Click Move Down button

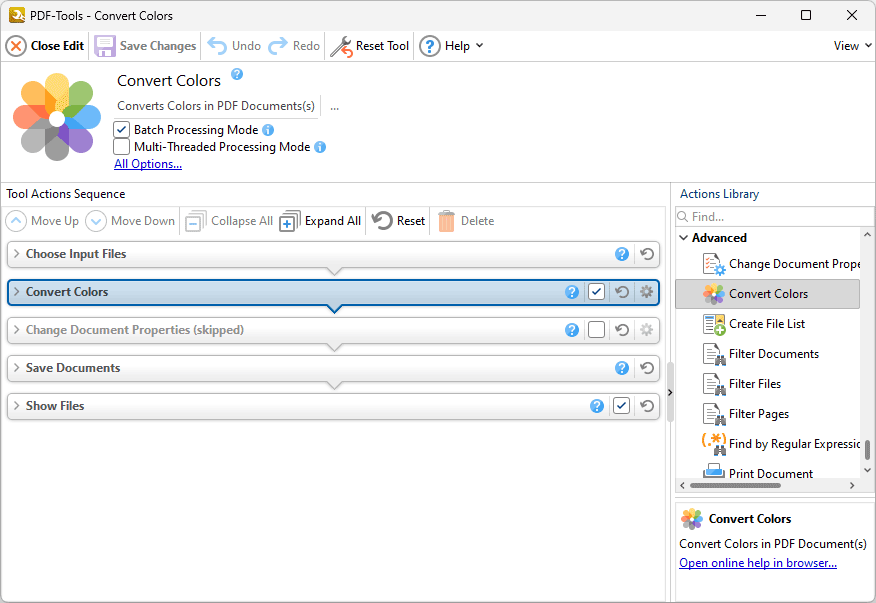point(130,221)
